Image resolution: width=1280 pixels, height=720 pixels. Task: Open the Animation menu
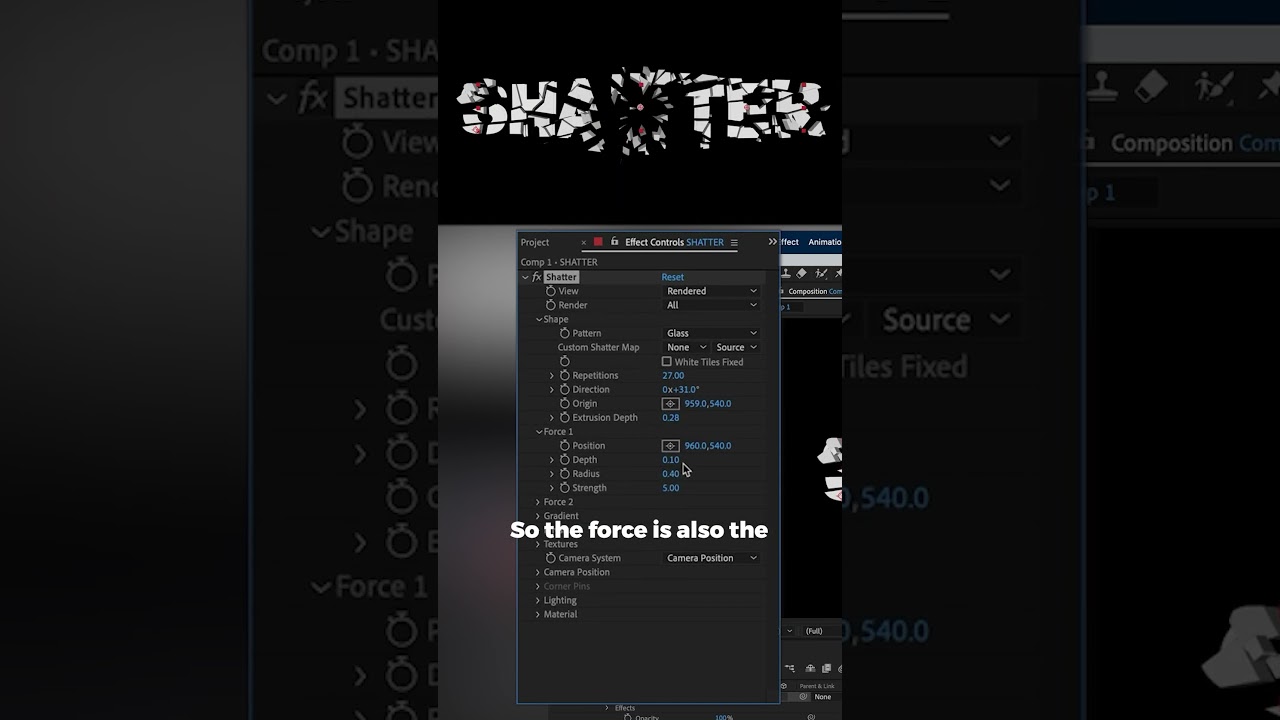pyautogui.click(x=825, y=242)
